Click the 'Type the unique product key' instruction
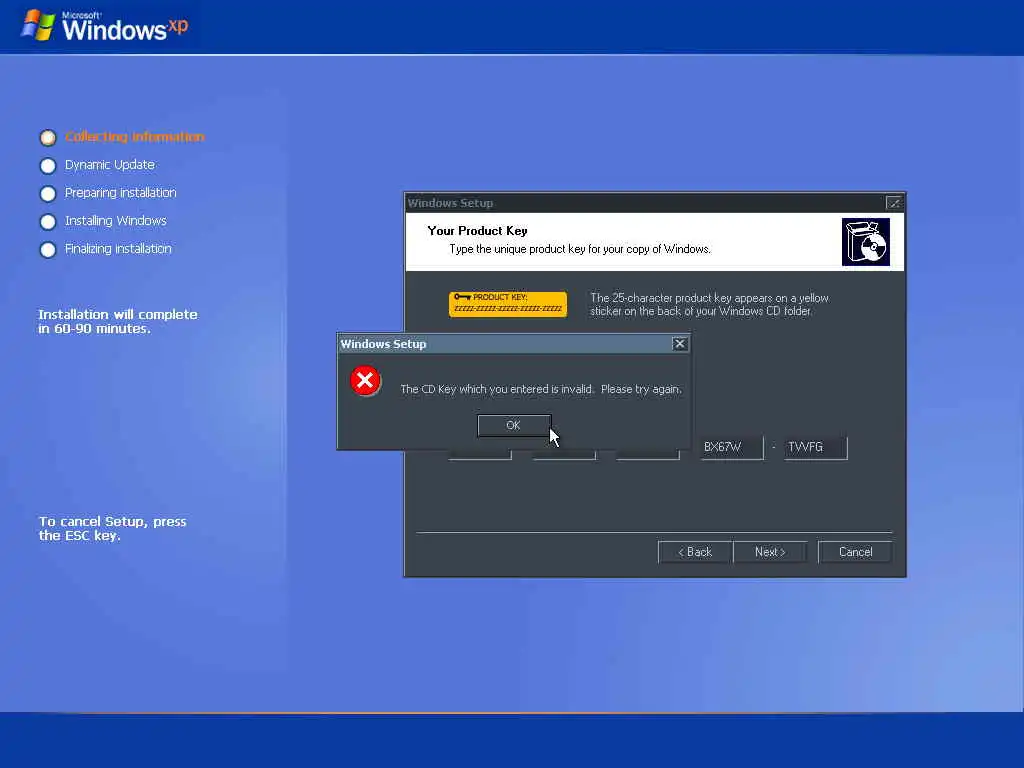The image size is (1024, 768). (580, 249)
